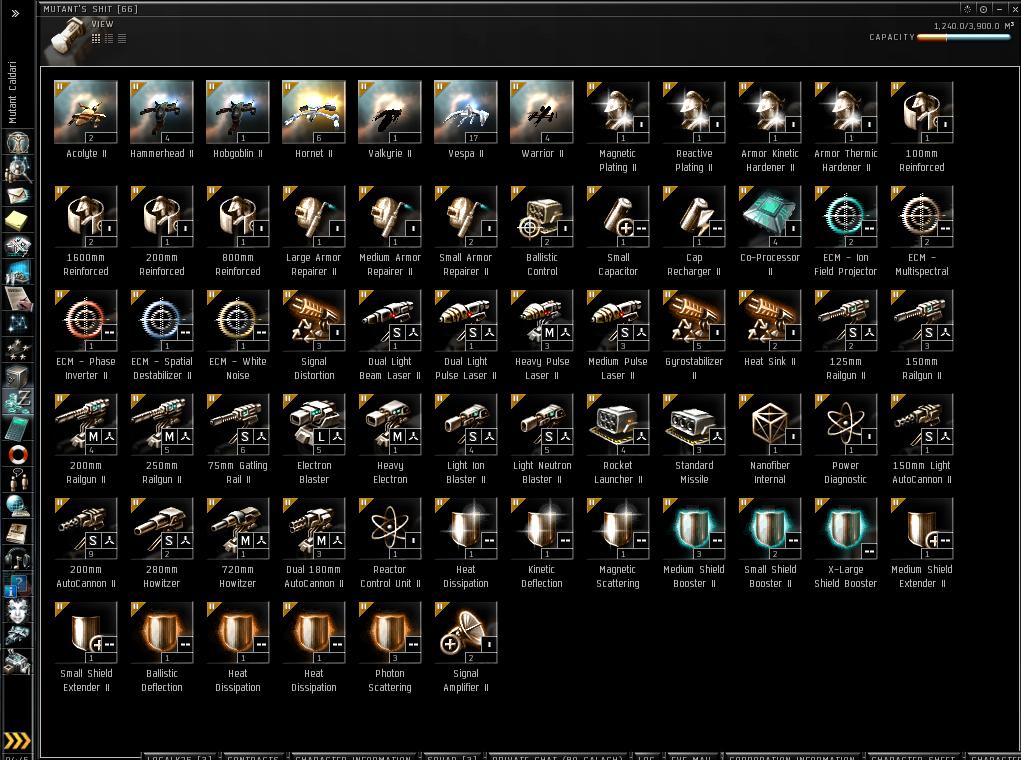Open the five stars sidebar icon

pyautogui.click(x=18, y=349)
